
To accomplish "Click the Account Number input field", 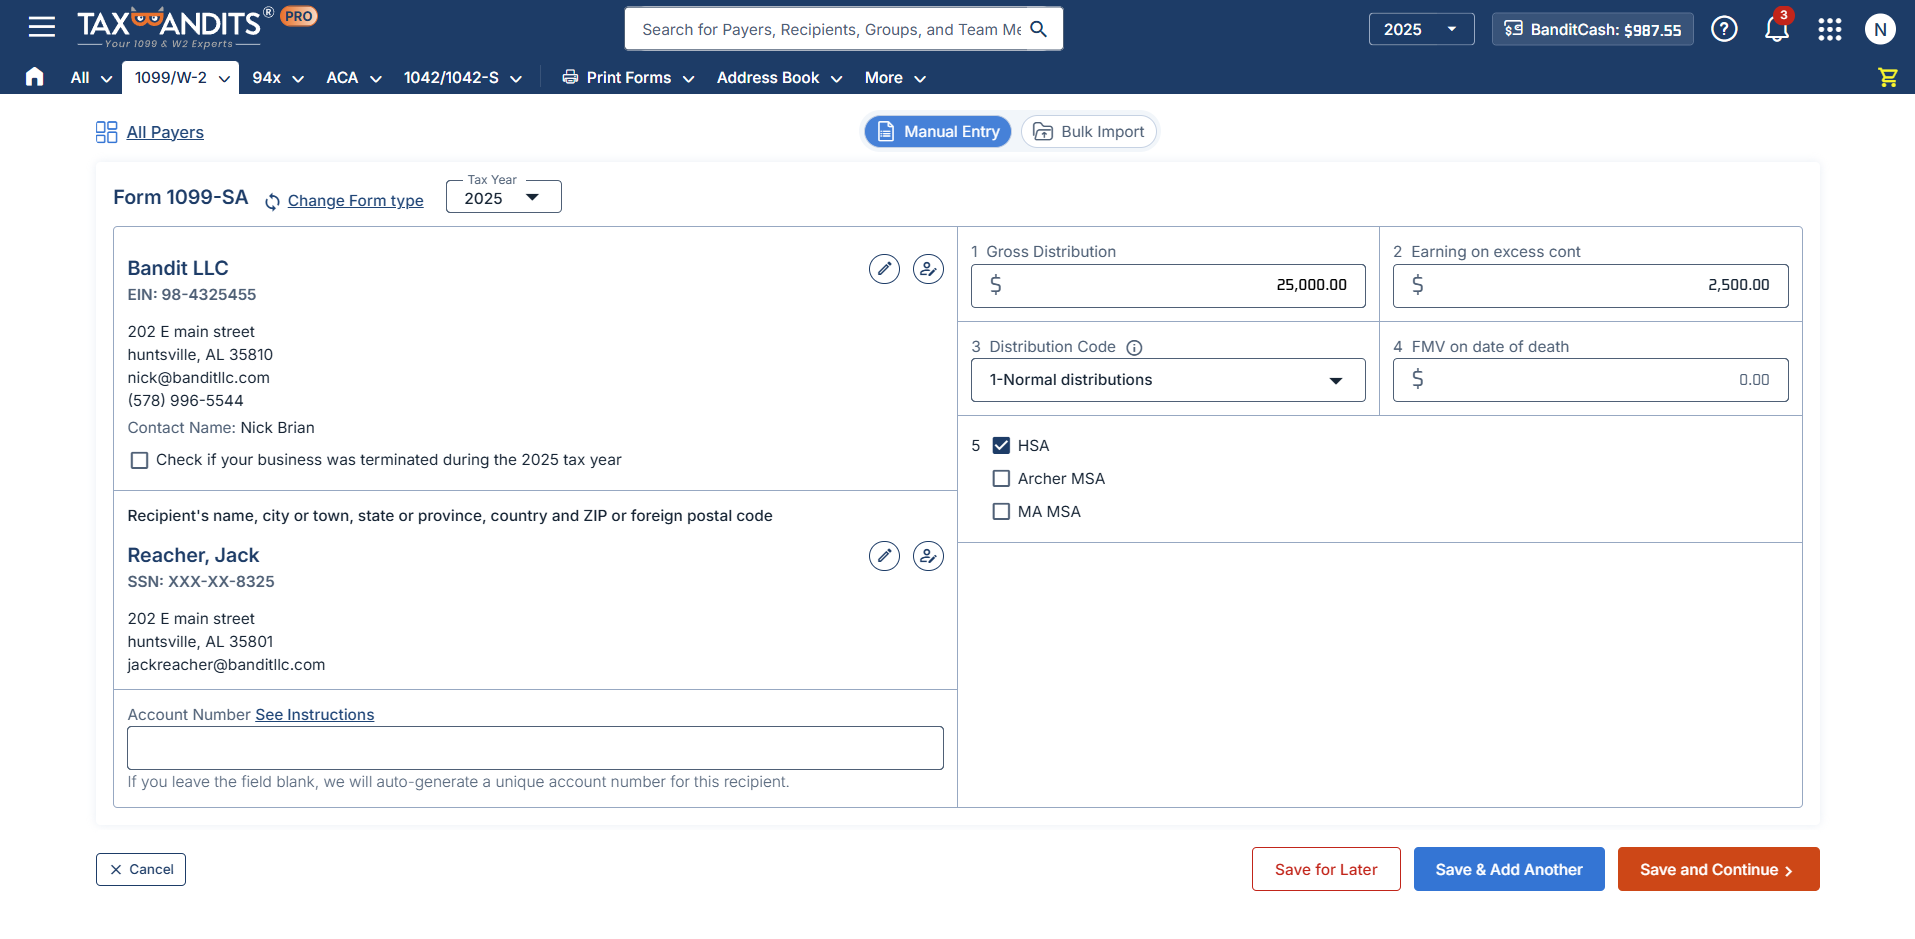I will pyautogui.click(x=535, y=748).
